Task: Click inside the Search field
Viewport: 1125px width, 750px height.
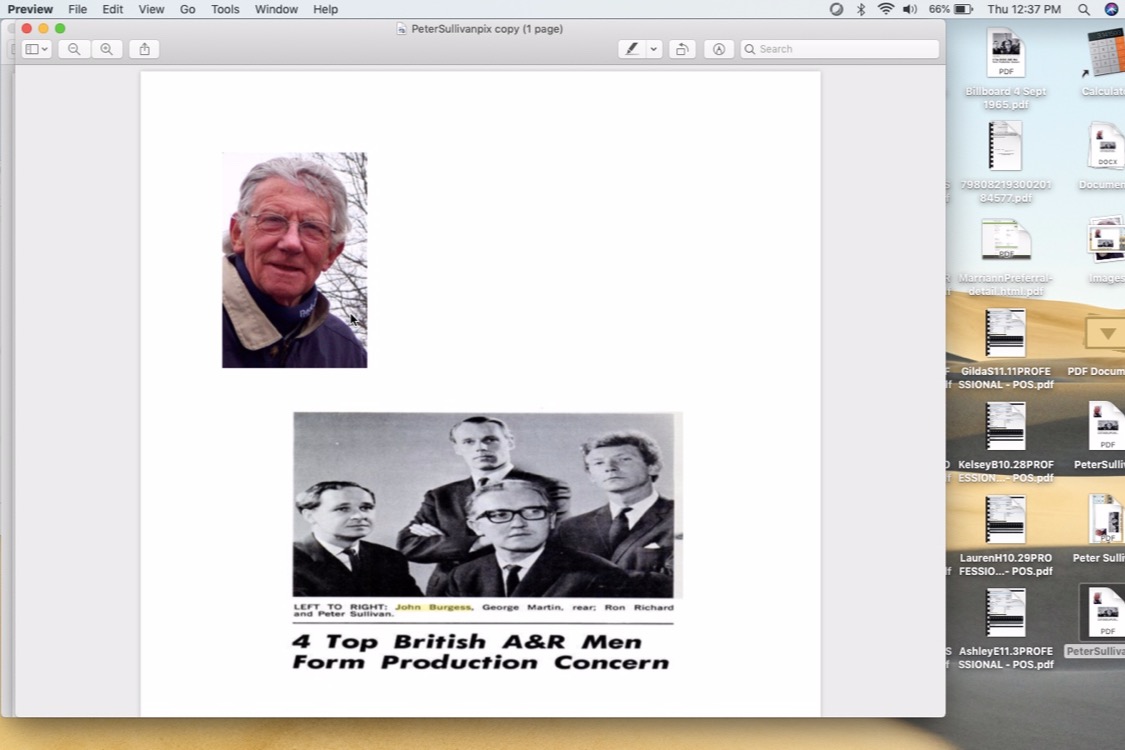Action: (x=840, y=48)
